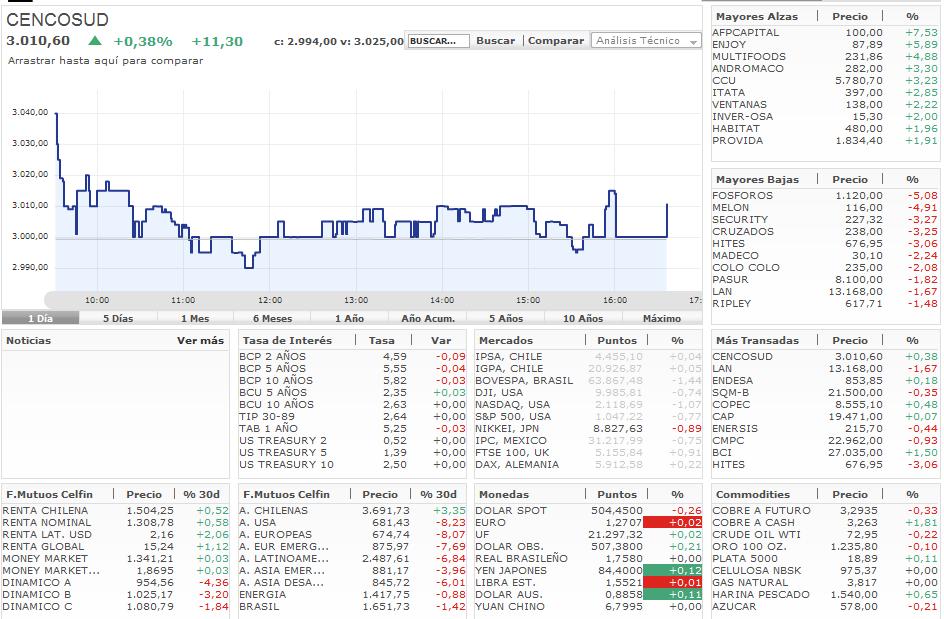The height and width of the screenshot is (619, 944).
Task: Click the chart at the 16:00 price spike
Action: pyautogui.click(x=612, y=191)
